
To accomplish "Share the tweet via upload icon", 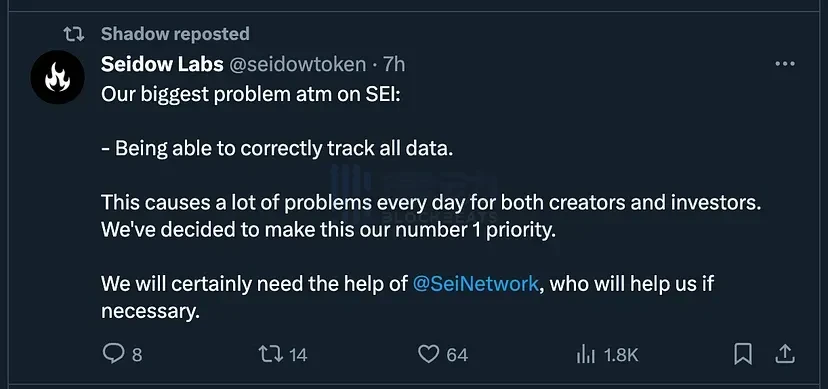I will [784, 354].
